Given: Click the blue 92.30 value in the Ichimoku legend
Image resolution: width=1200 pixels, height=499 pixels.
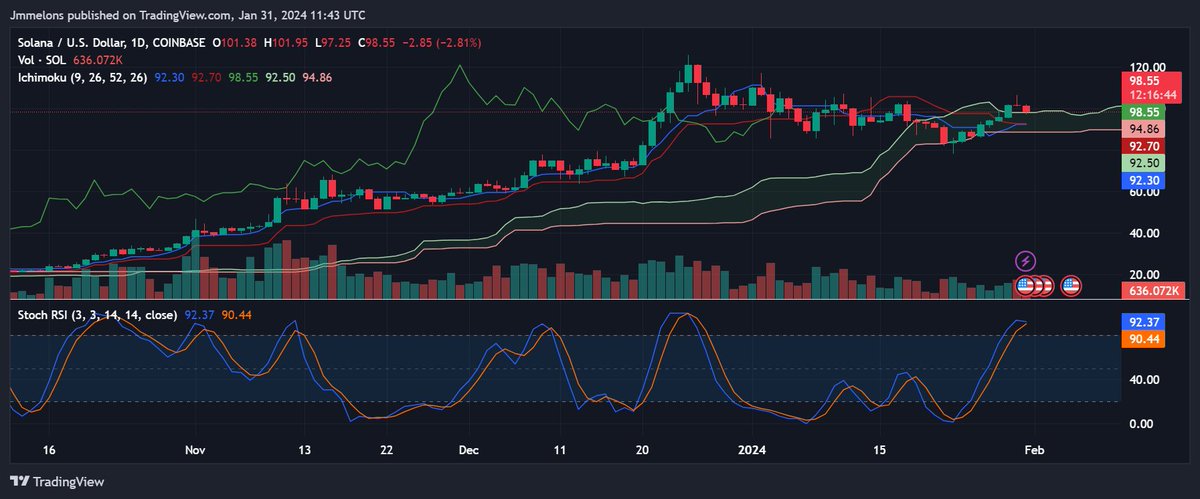Looking at the screenshot, I should tap(170, 77).
